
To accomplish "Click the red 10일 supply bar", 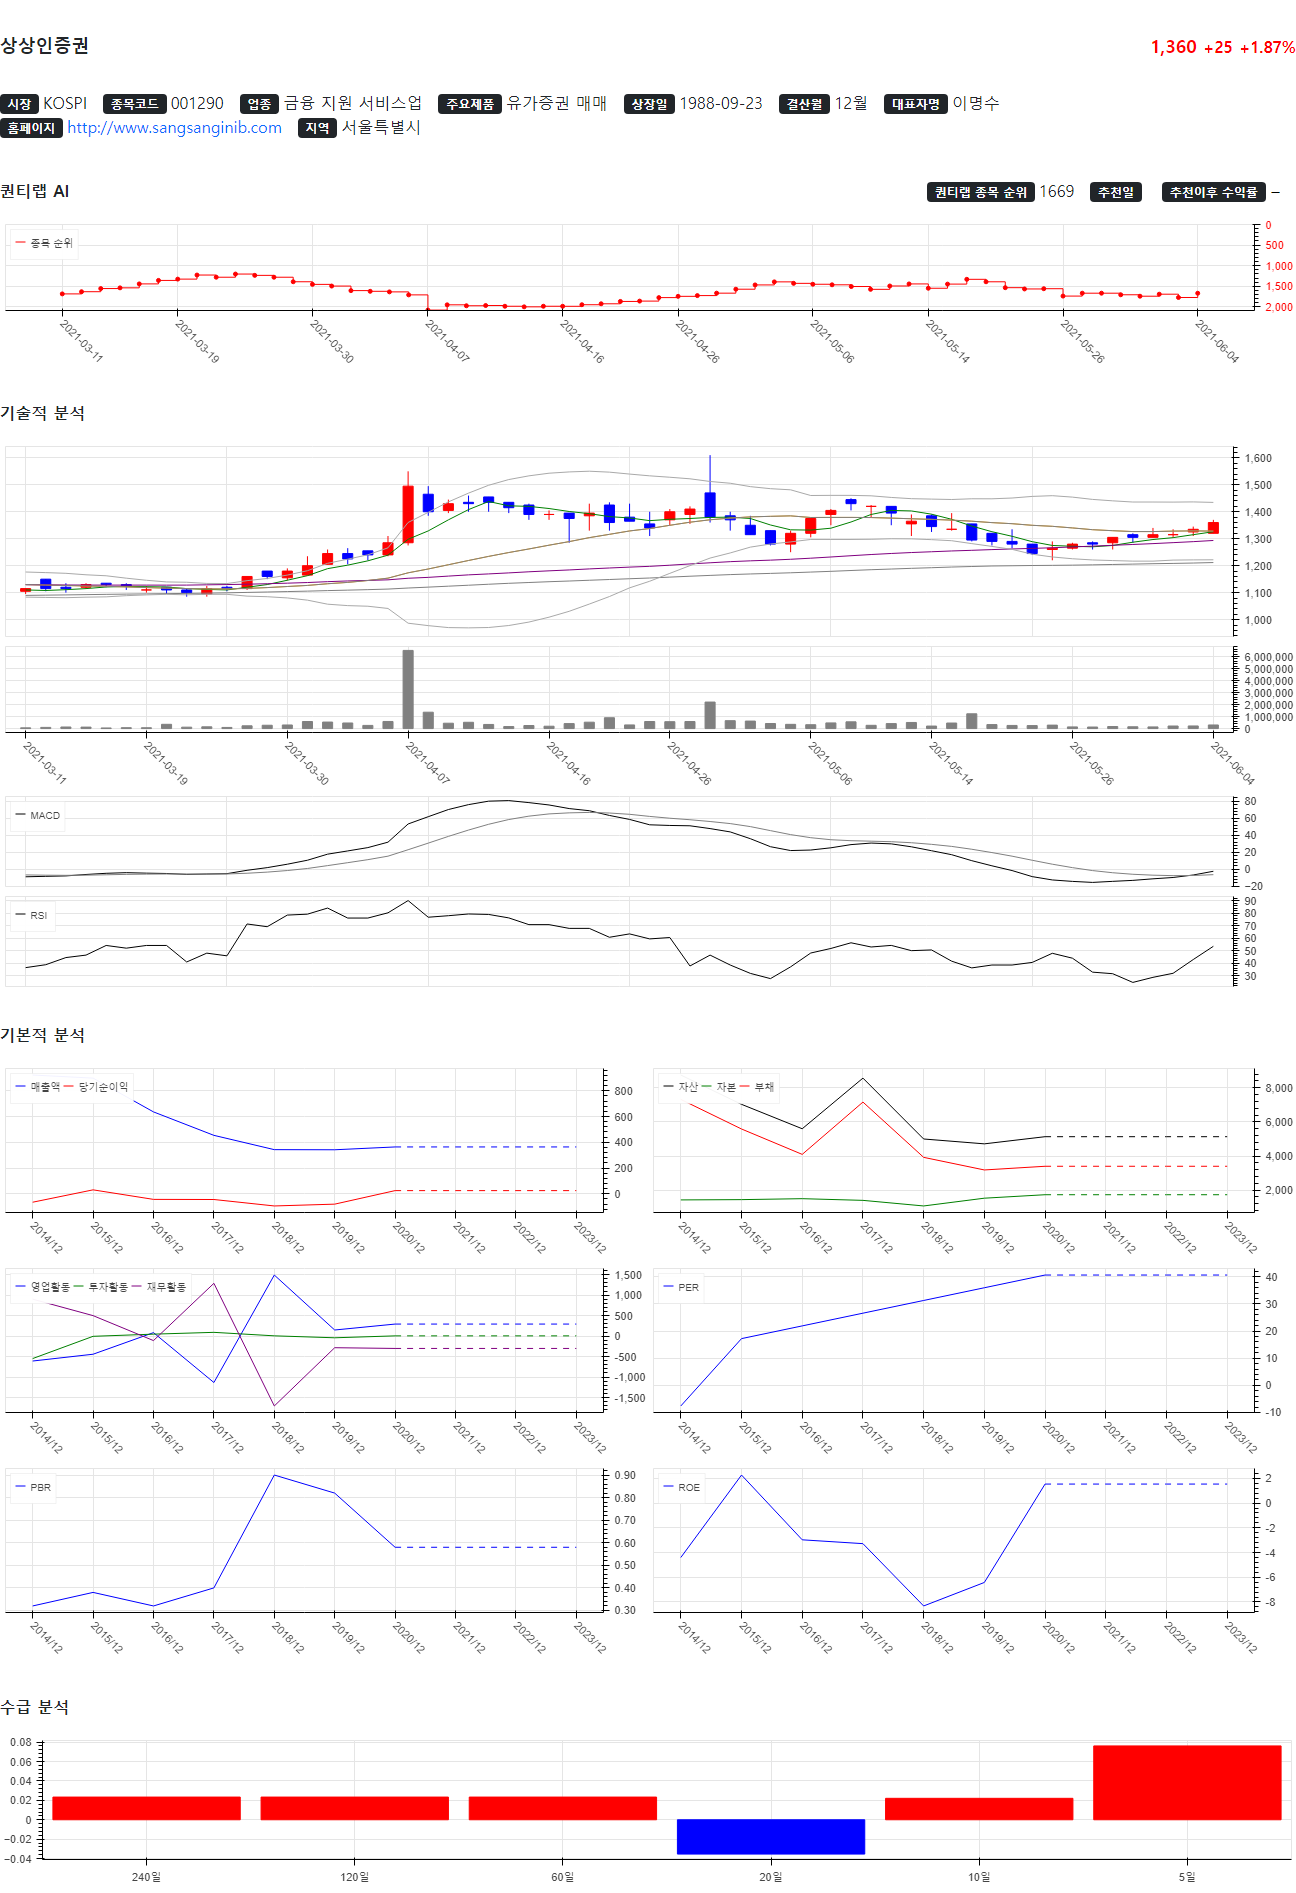I will pos(979,1809).
